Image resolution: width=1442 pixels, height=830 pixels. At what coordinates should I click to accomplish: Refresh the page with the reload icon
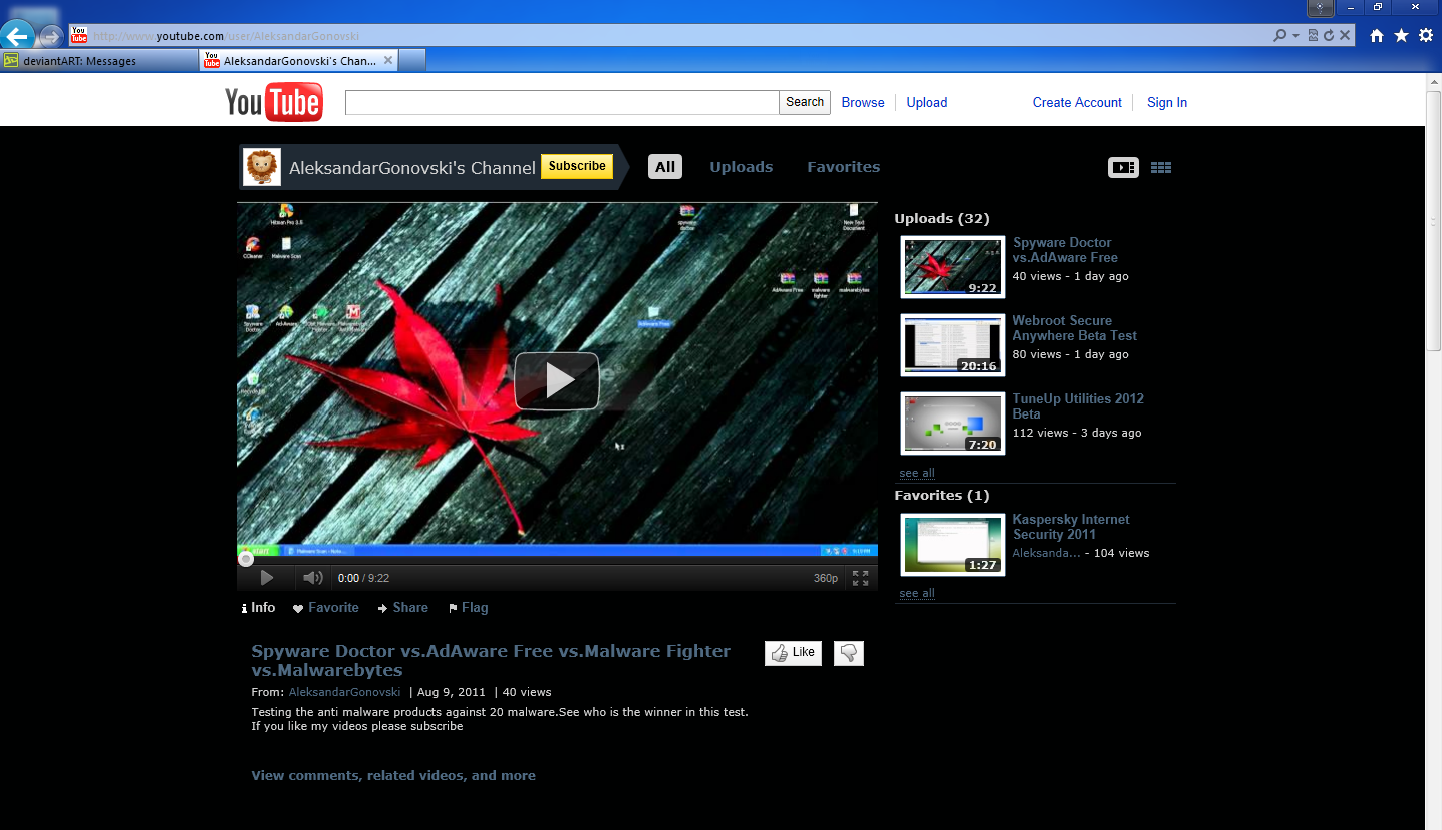pos(1329,35)
